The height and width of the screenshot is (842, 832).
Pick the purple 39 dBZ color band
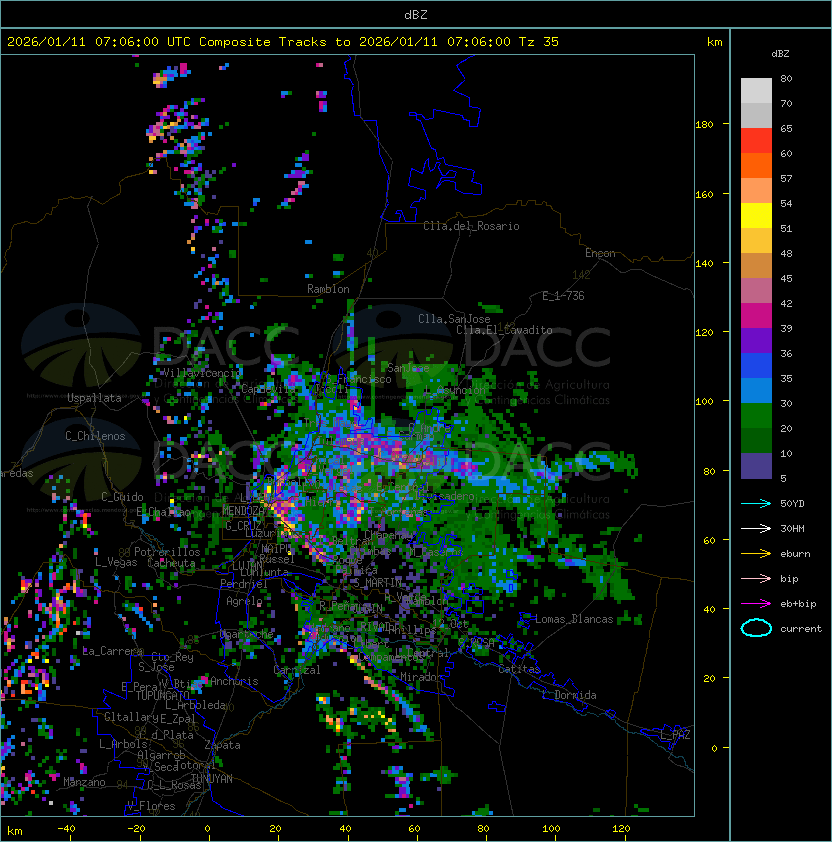click(756, 340)
